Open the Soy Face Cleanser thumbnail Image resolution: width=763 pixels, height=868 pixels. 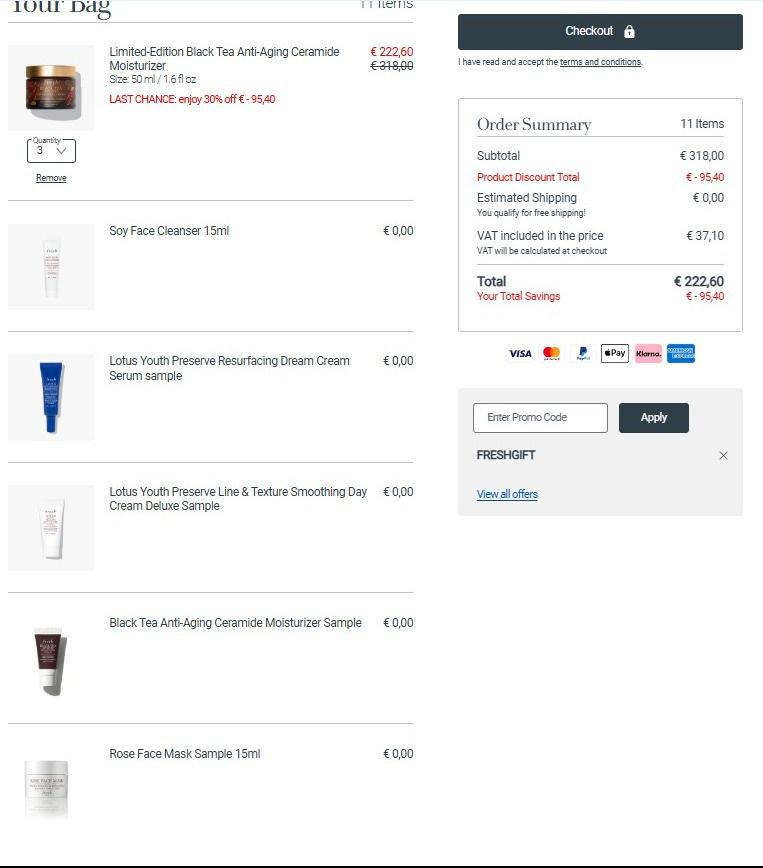point(51,267)
